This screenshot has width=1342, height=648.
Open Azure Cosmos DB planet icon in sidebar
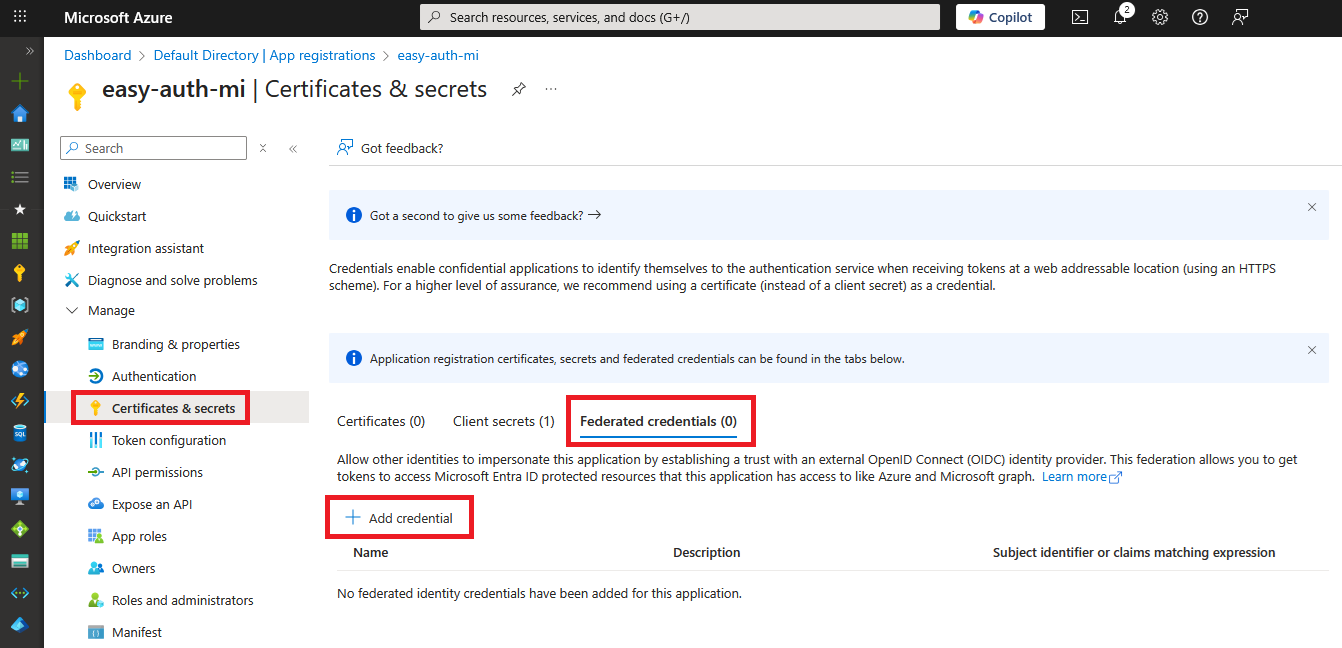20,465
